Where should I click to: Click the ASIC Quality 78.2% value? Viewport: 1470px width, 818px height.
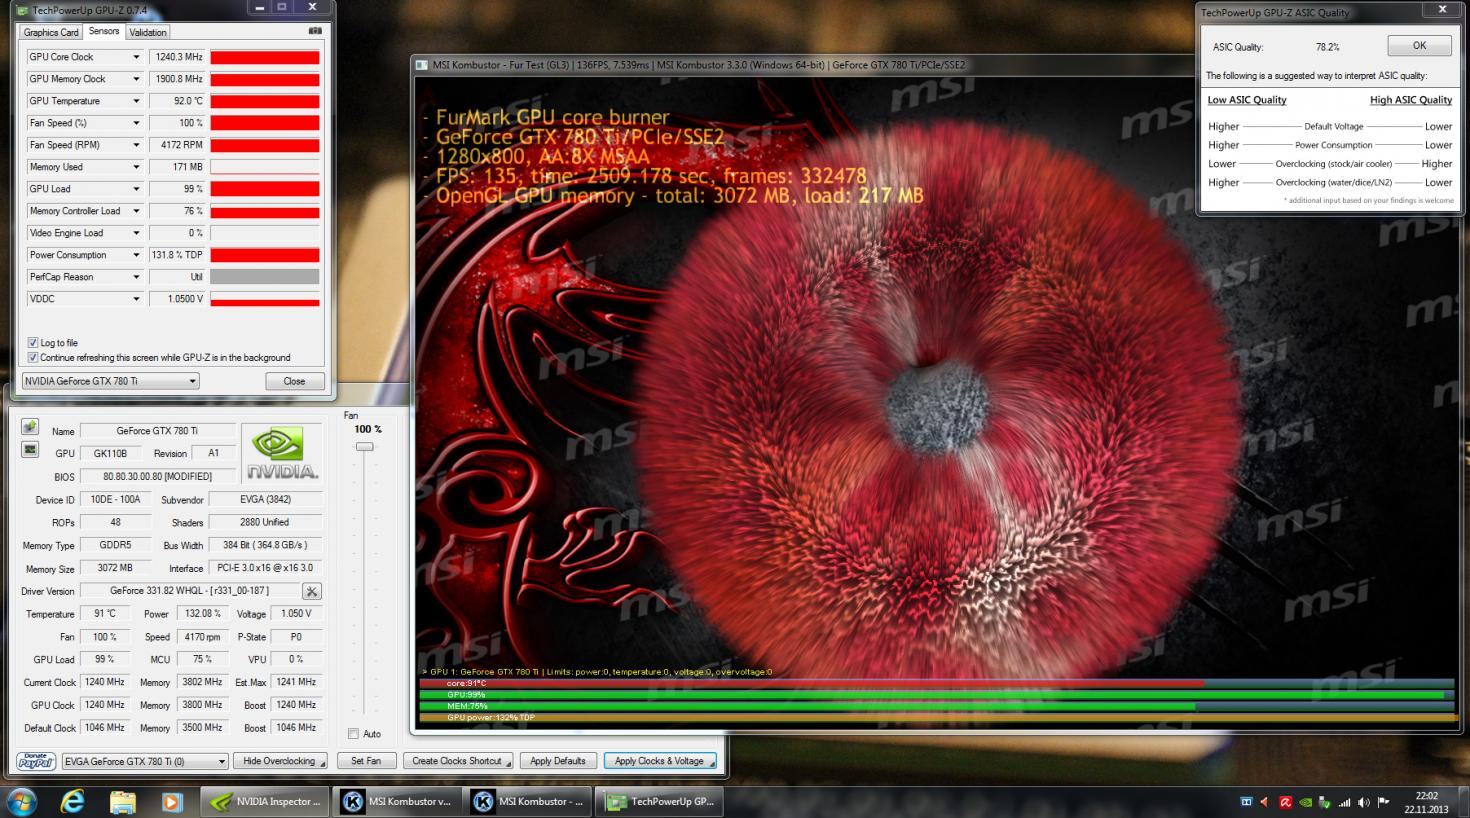tap(1327, 47)
